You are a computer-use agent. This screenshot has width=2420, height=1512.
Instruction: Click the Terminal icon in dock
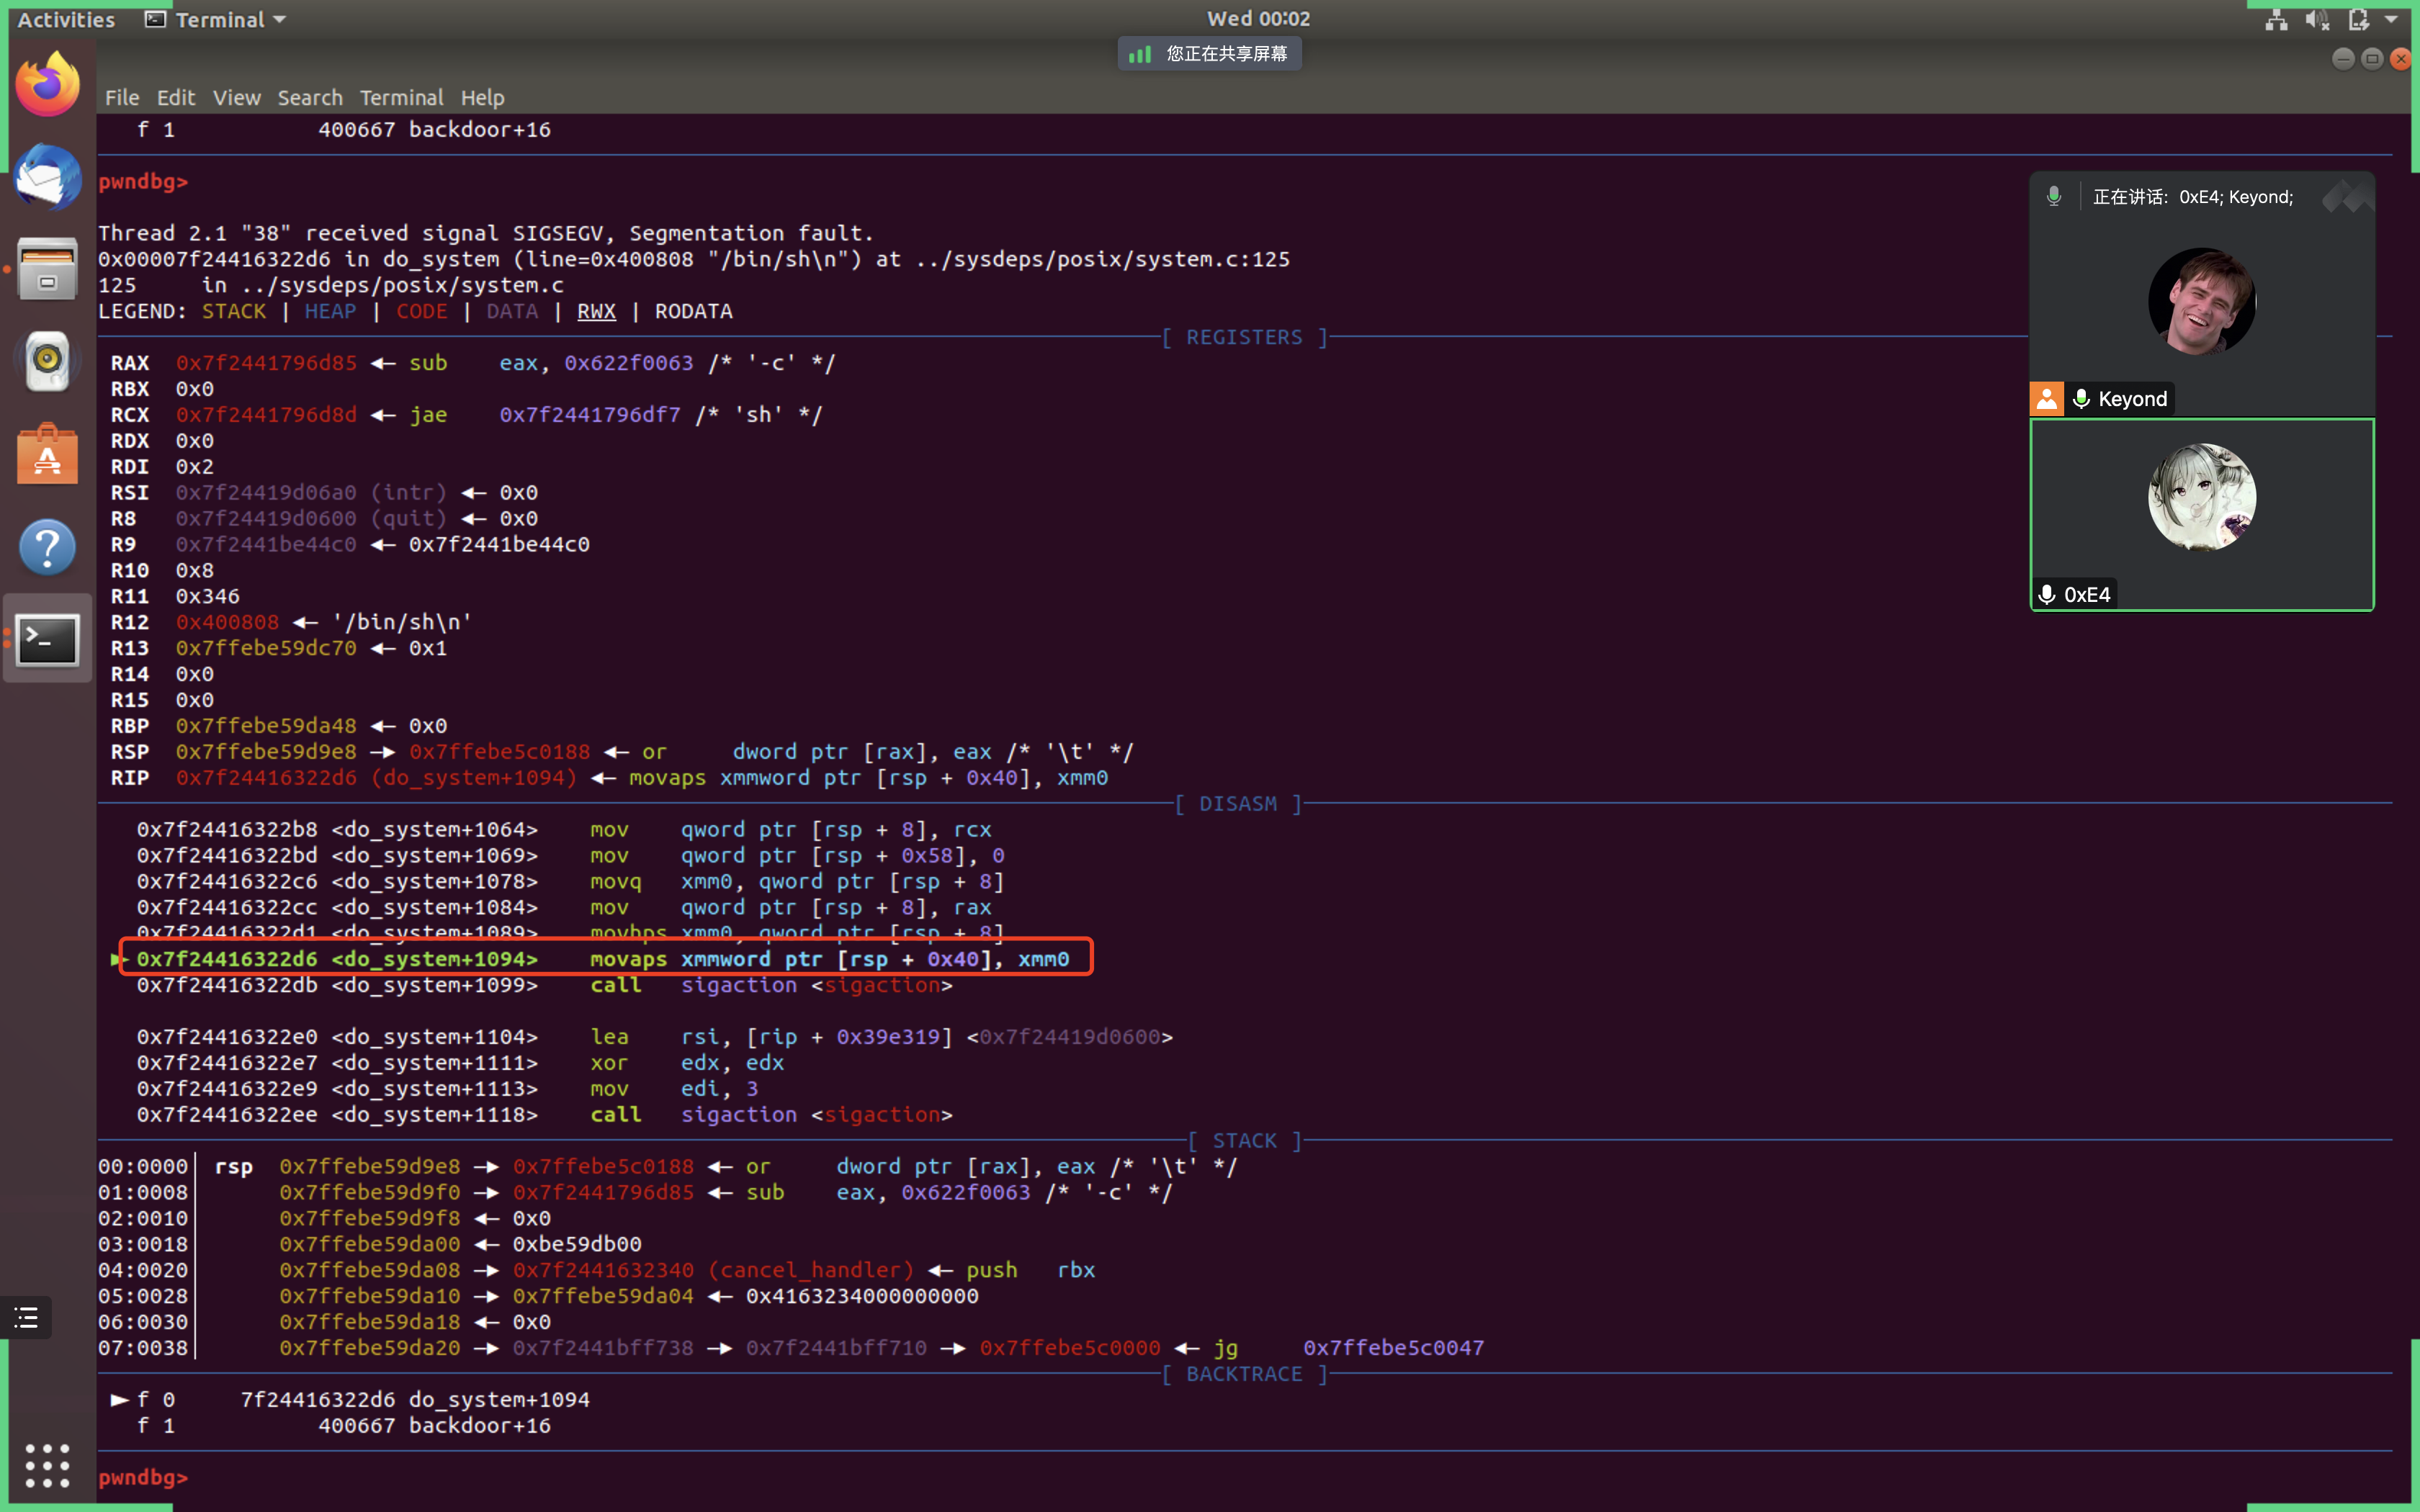pos(47,639)
